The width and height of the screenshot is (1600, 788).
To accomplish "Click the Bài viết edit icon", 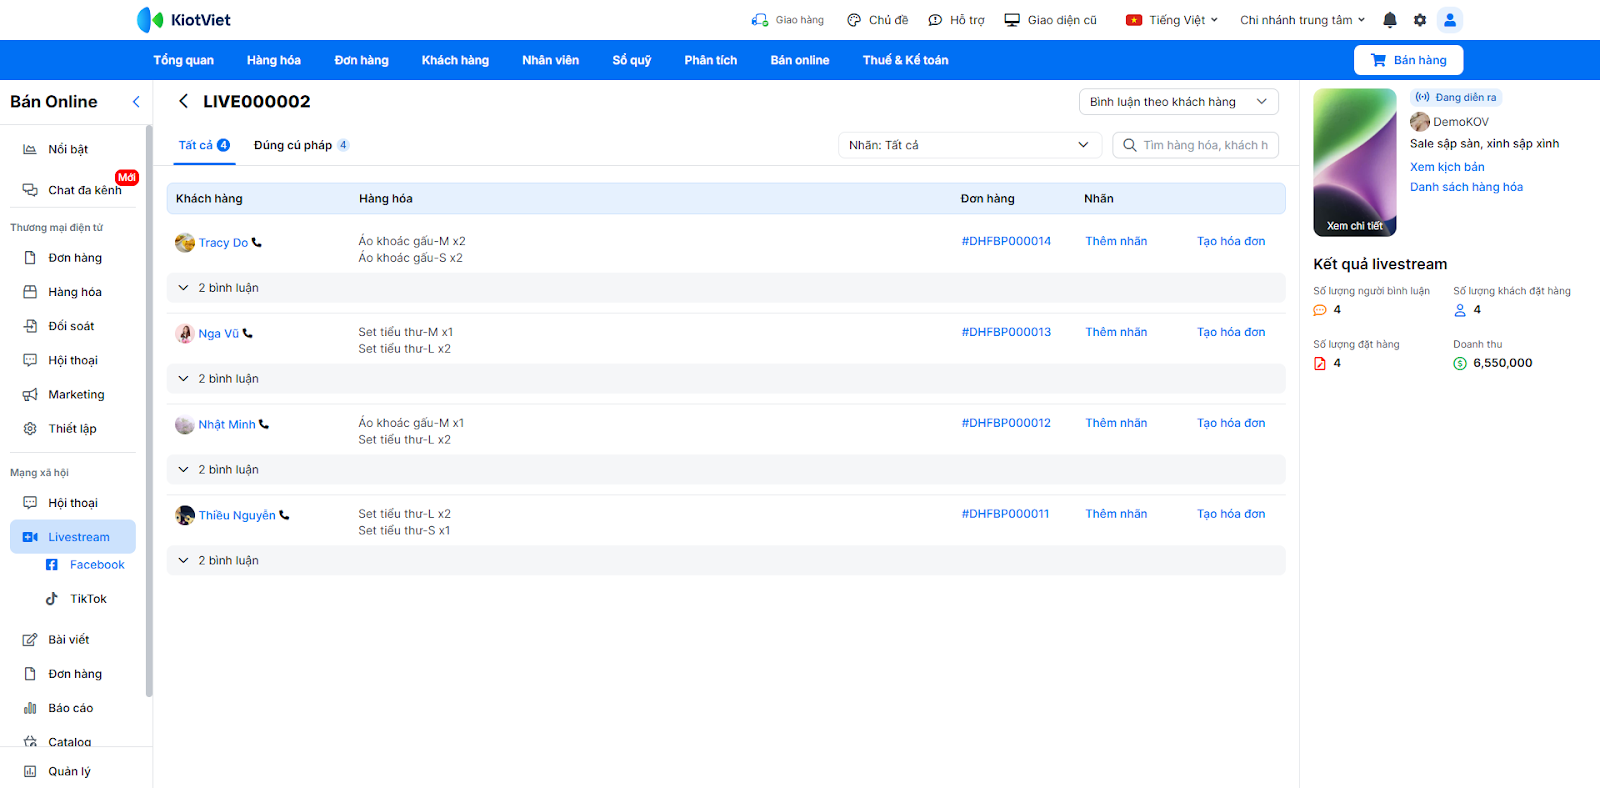I will (x=30, y=640).
